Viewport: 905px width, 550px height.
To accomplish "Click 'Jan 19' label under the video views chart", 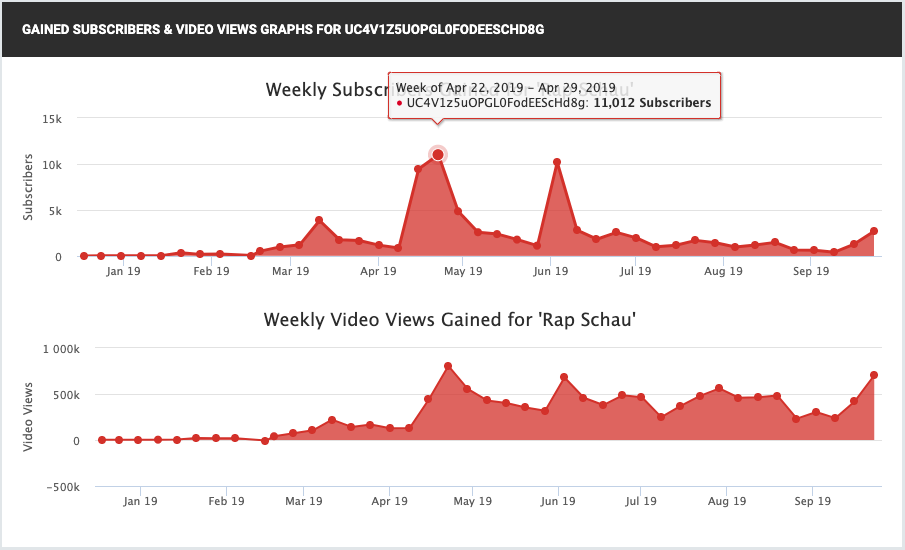I will [x=140, y=501].
